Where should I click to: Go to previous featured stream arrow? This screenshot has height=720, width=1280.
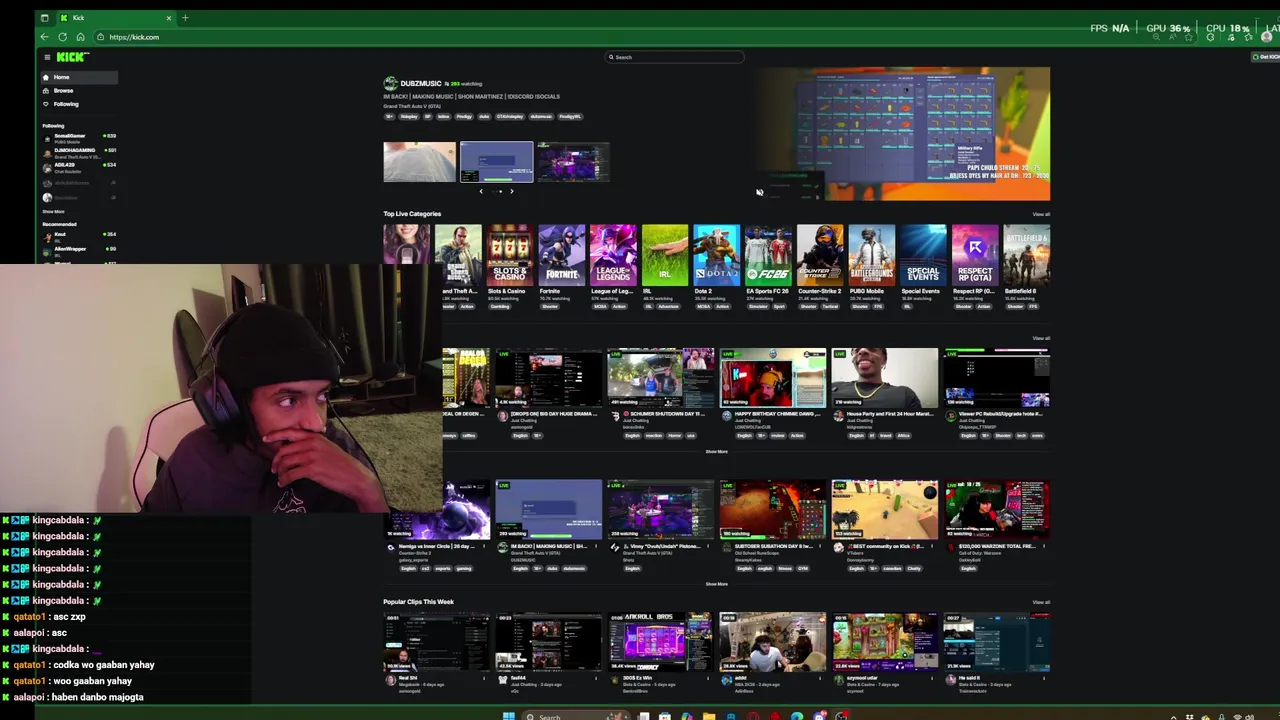click(x=481, y=191)
